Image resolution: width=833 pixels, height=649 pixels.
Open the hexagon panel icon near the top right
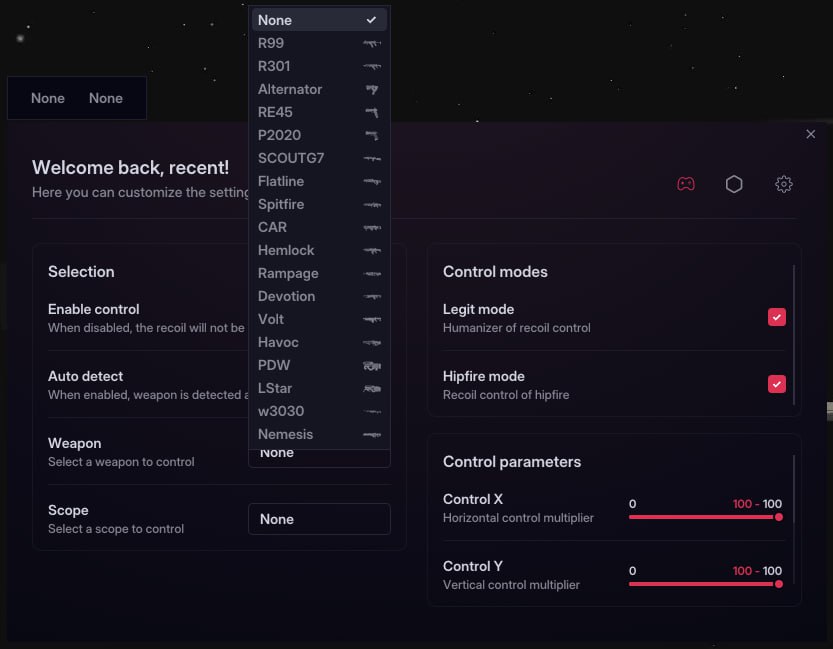tap(734, 184)
